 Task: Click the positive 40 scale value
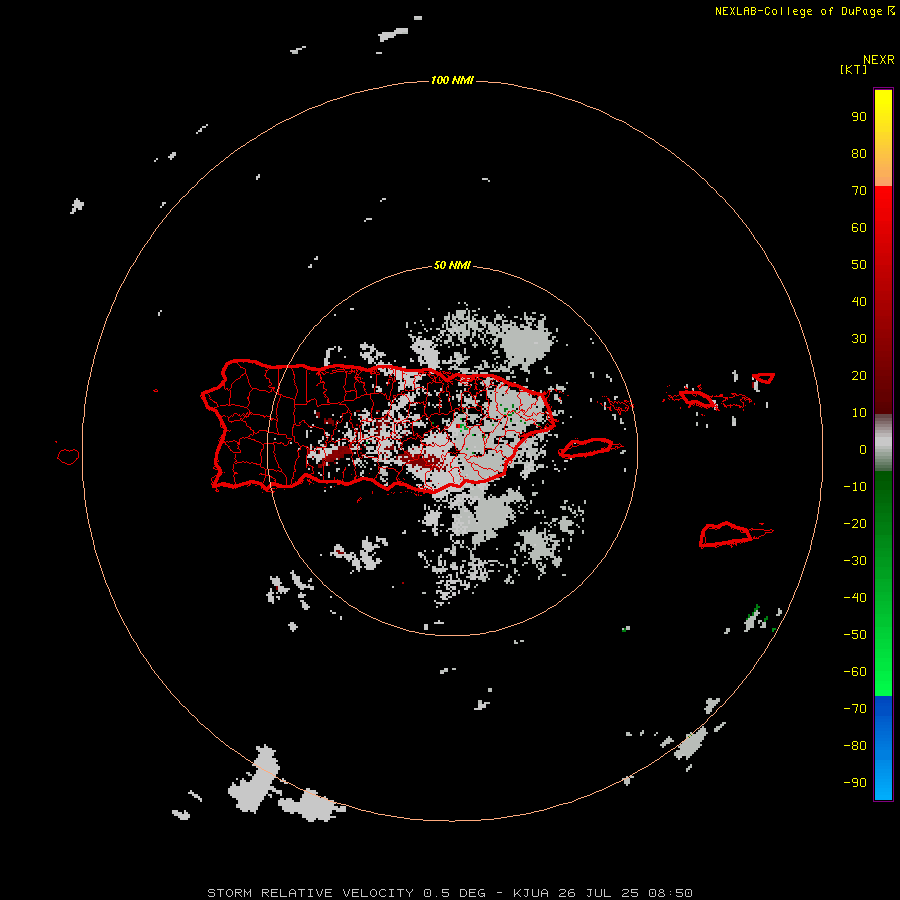tap(859, 301)
